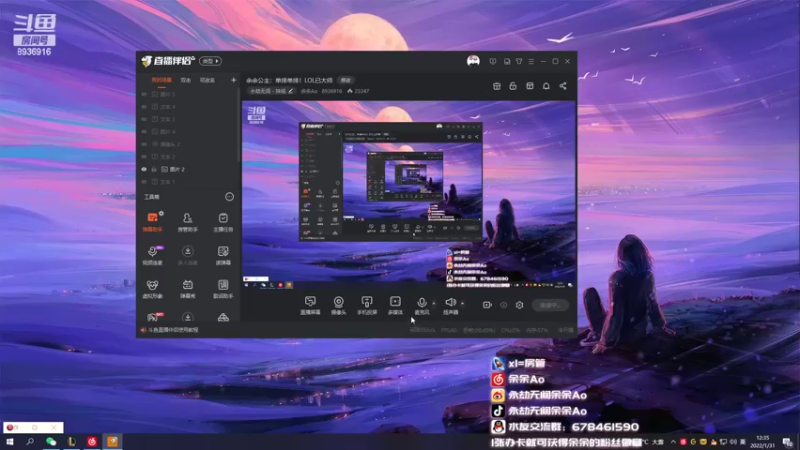Open the settings gear in bottom toolbar
The image size is (800, 450).
tap(519, 305)
